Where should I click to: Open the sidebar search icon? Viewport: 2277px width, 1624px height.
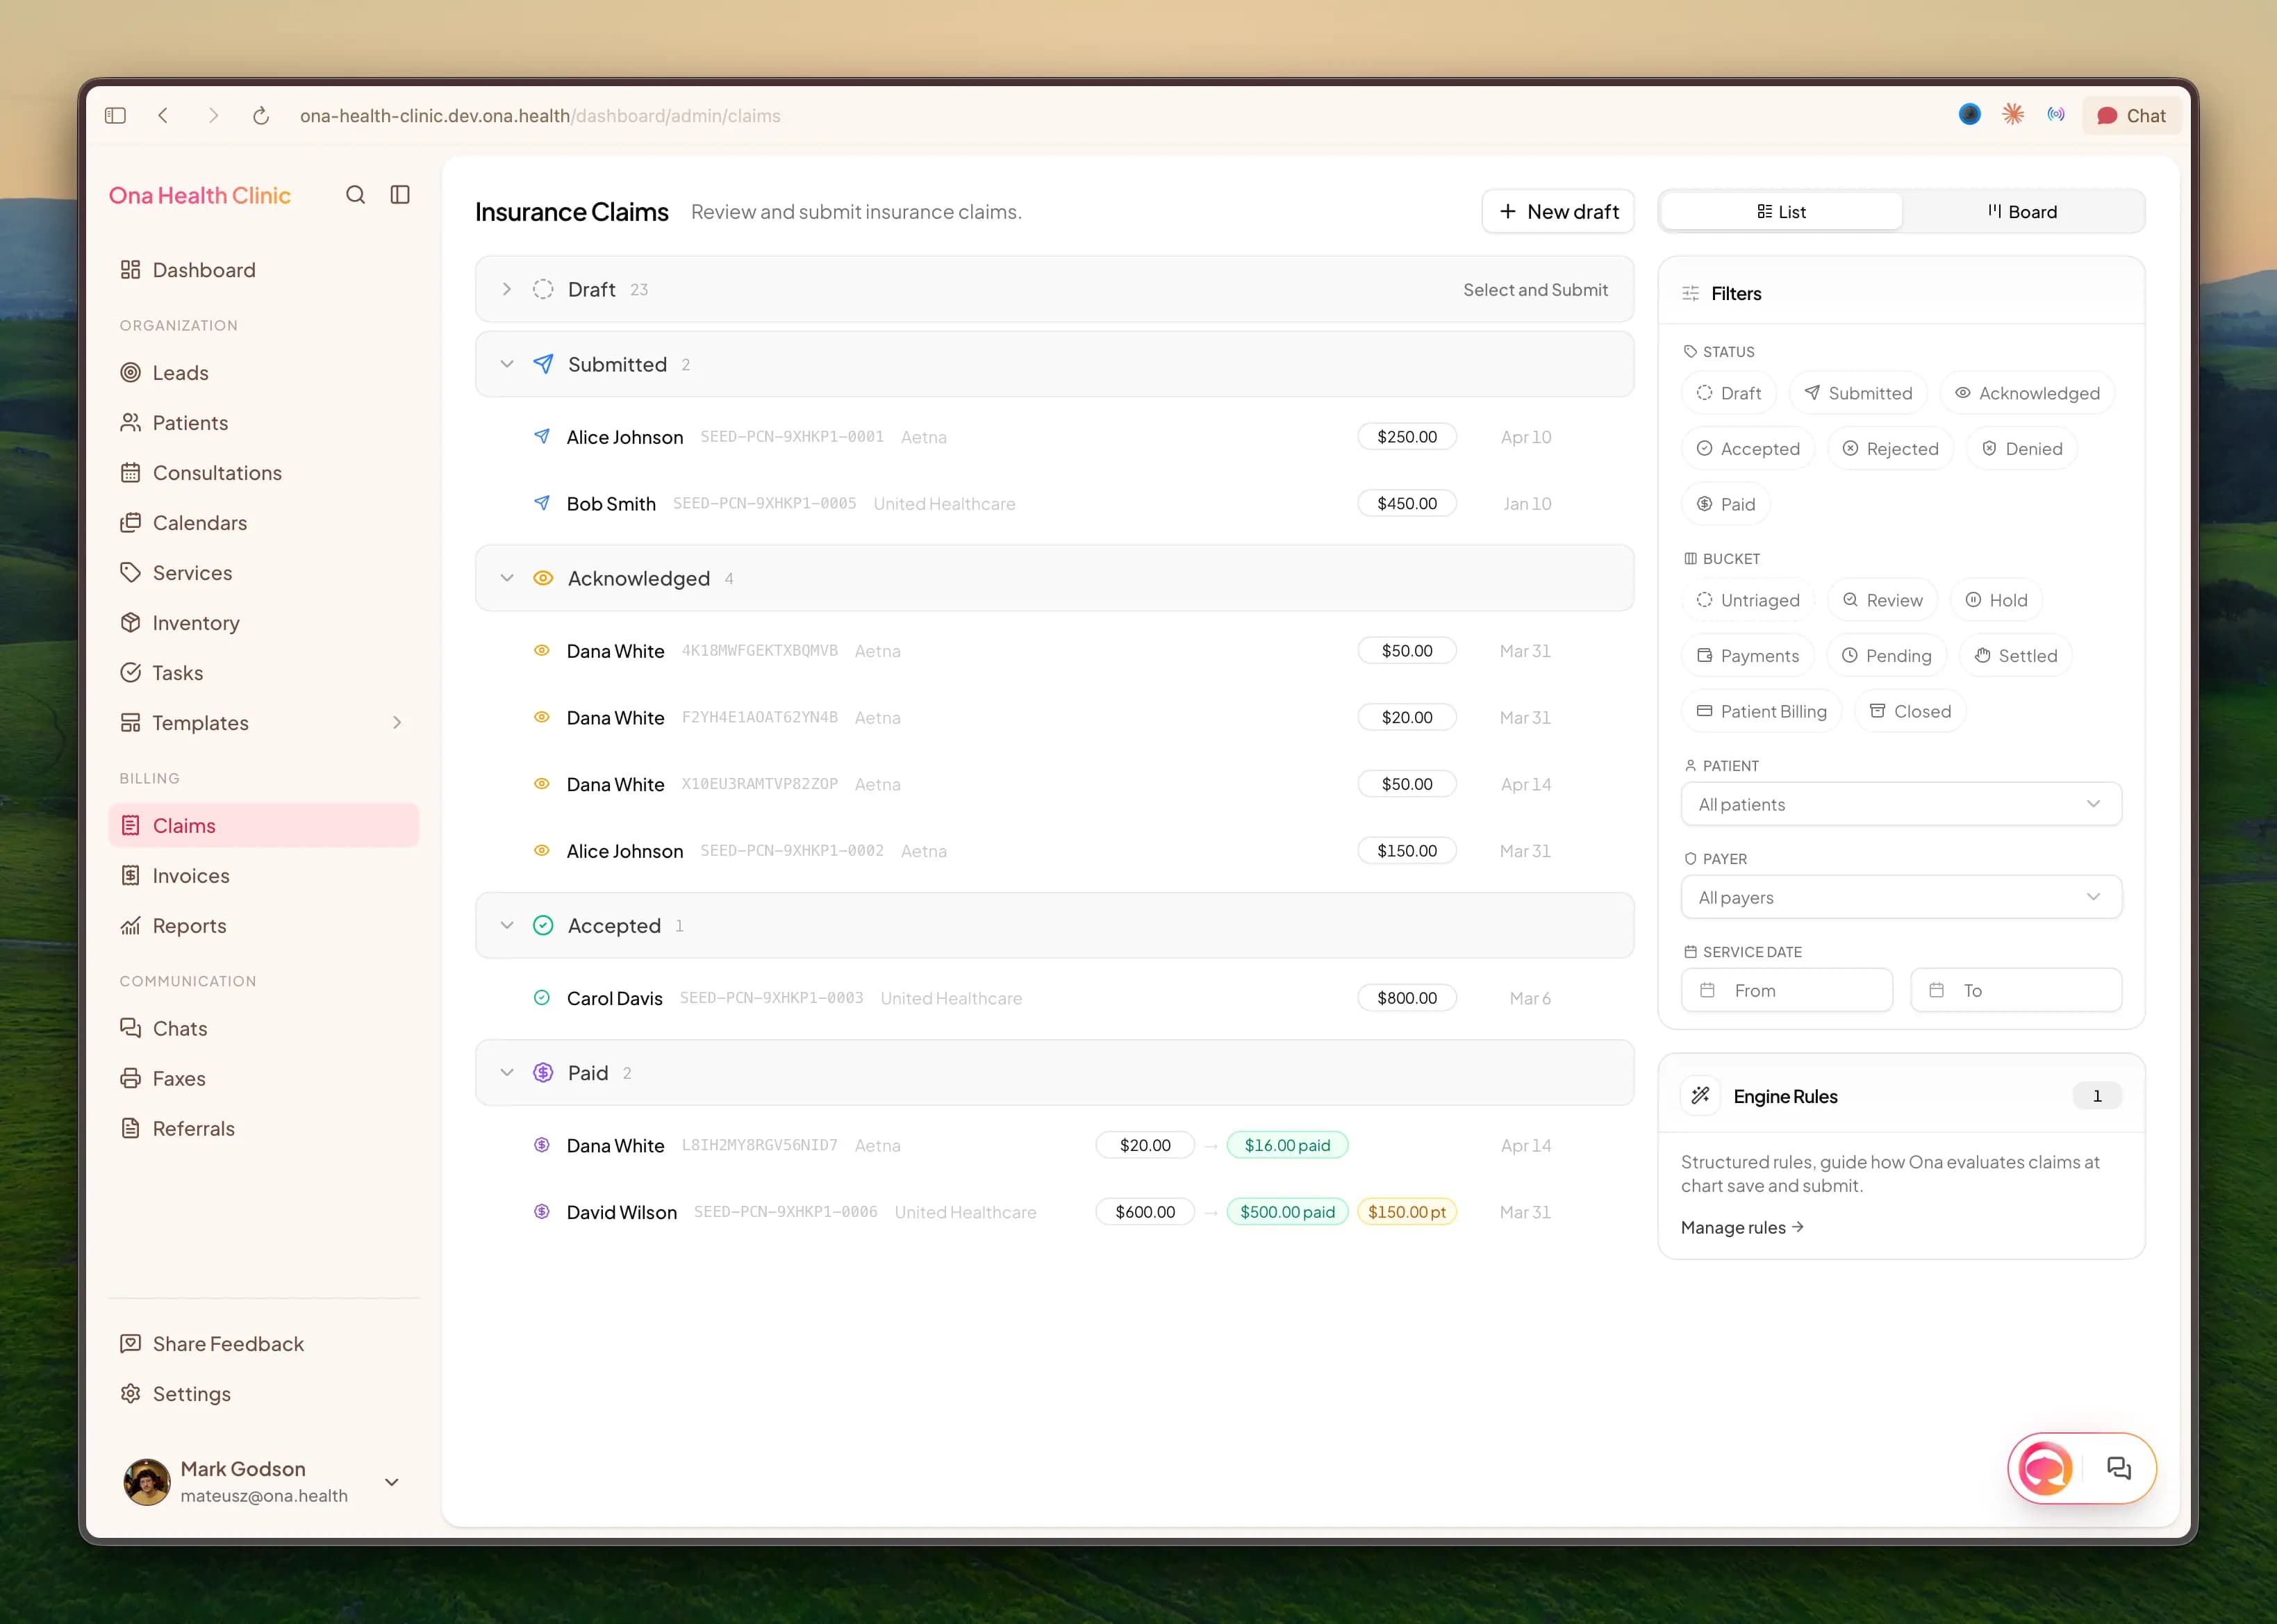pos(355,195)
